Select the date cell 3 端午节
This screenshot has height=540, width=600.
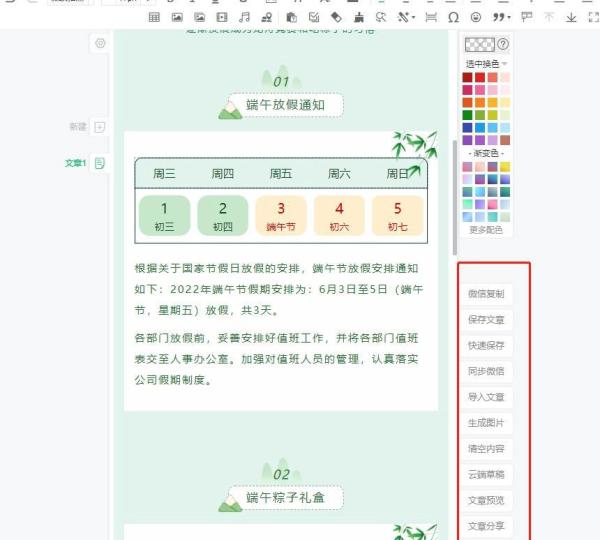tap(281, 215)
